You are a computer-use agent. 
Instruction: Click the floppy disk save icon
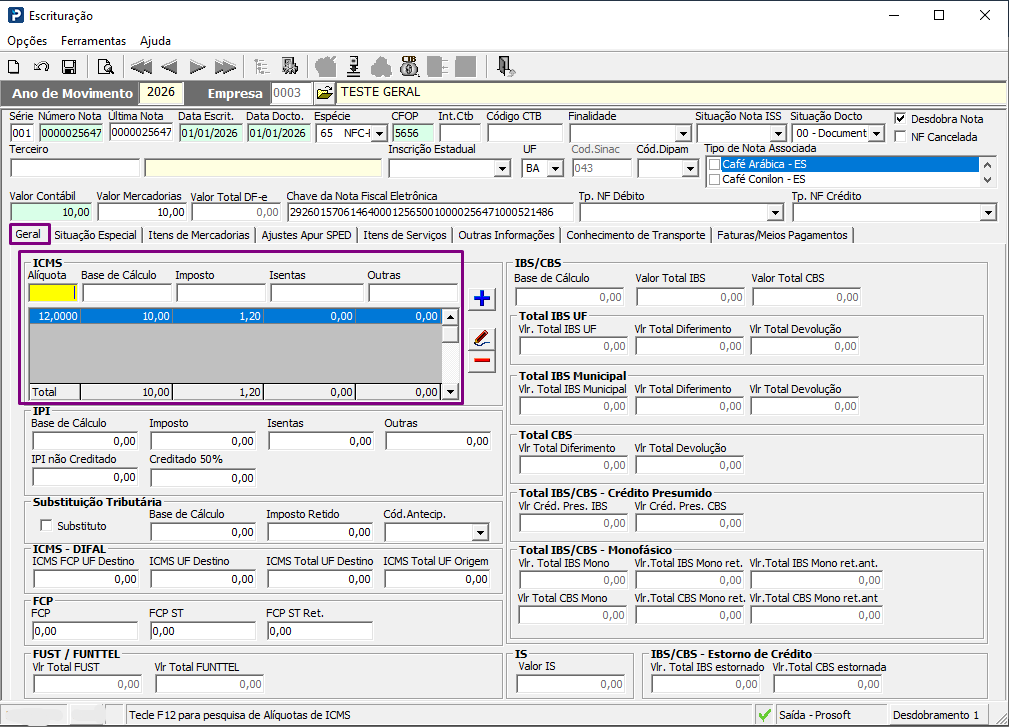[69, 67]
